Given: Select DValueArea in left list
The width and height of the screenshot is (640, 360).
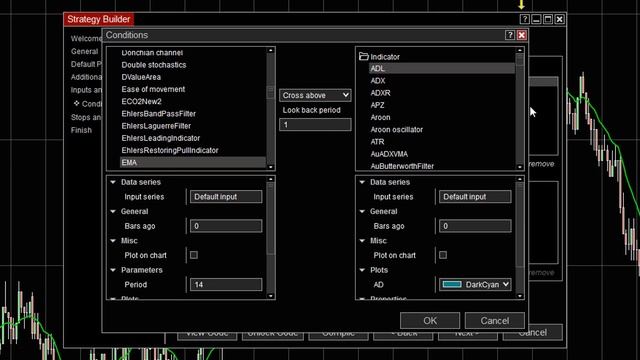Looking at the screenshot, I should pyautogui.click(x=141, y=77).
